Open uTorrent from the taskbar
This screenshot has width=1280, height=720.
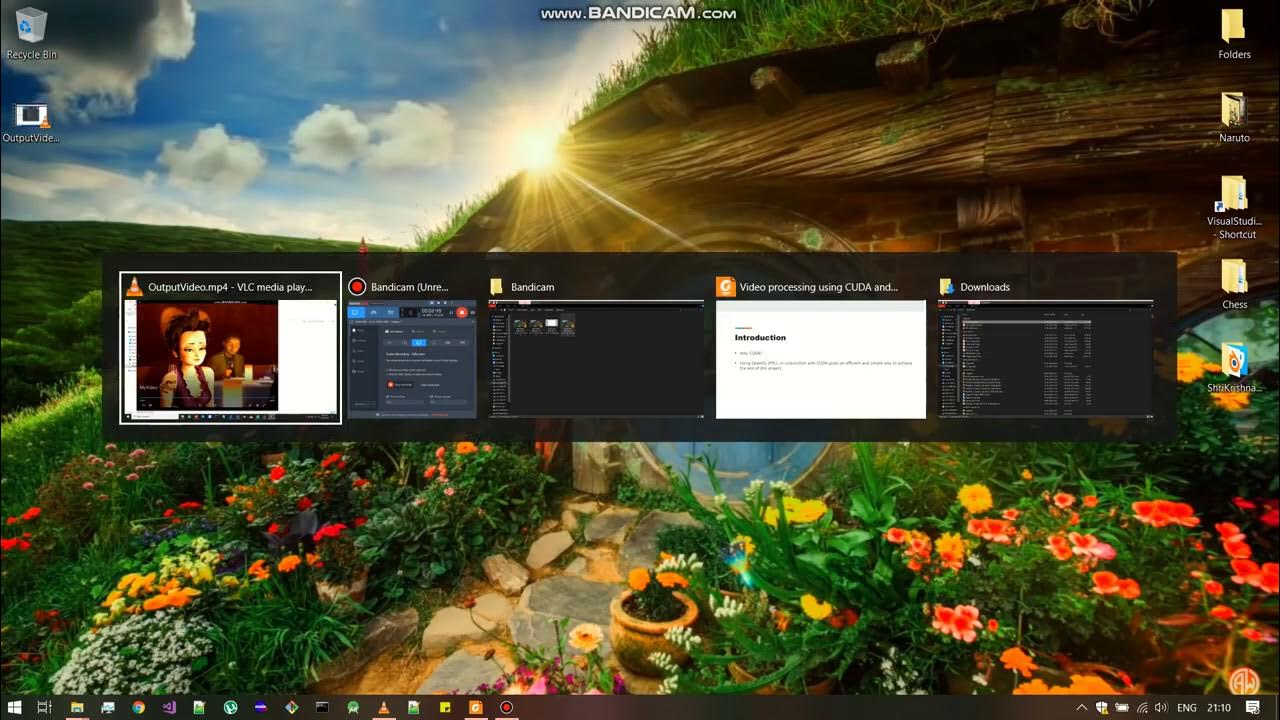pos(230,707)
